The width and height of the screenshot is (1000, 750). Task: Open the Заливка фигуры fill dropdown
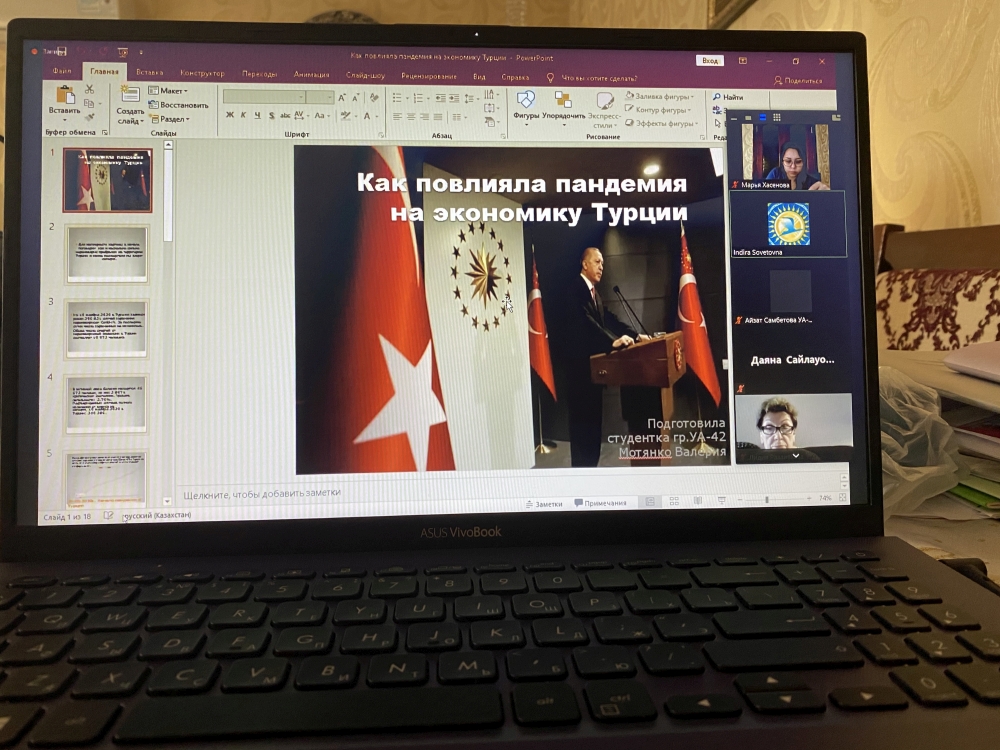click(660, 97)
